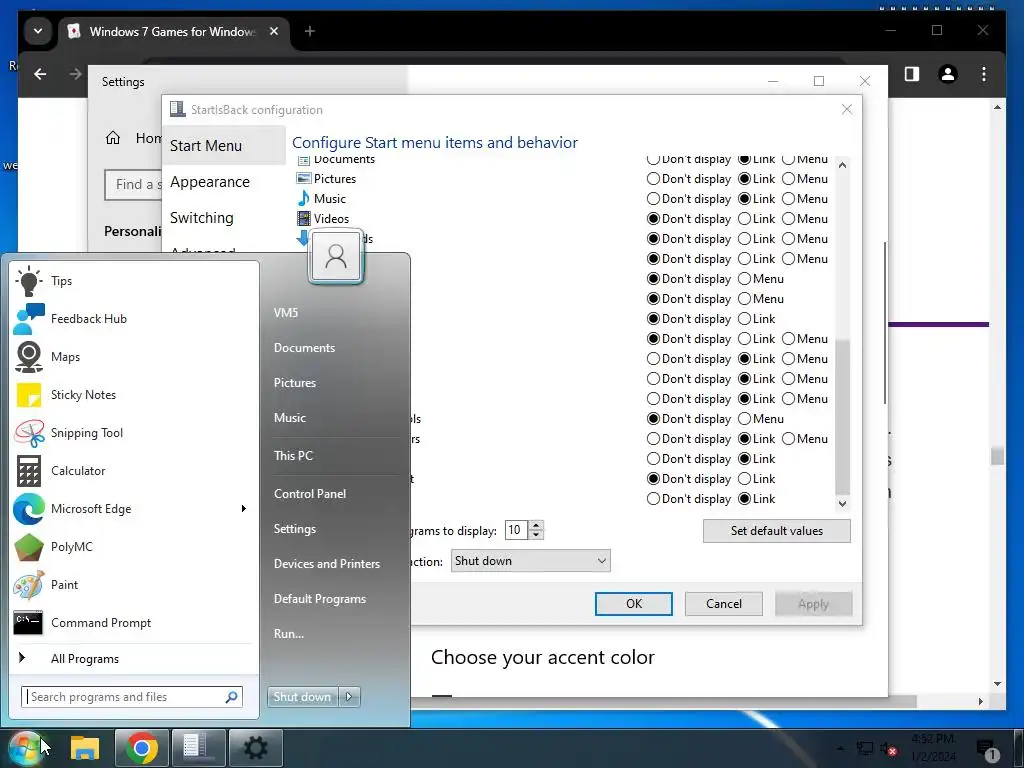Viewport: 1024px width, 768px height.
Task: Open Chrome three-dot menu
Action: [984, 74]
